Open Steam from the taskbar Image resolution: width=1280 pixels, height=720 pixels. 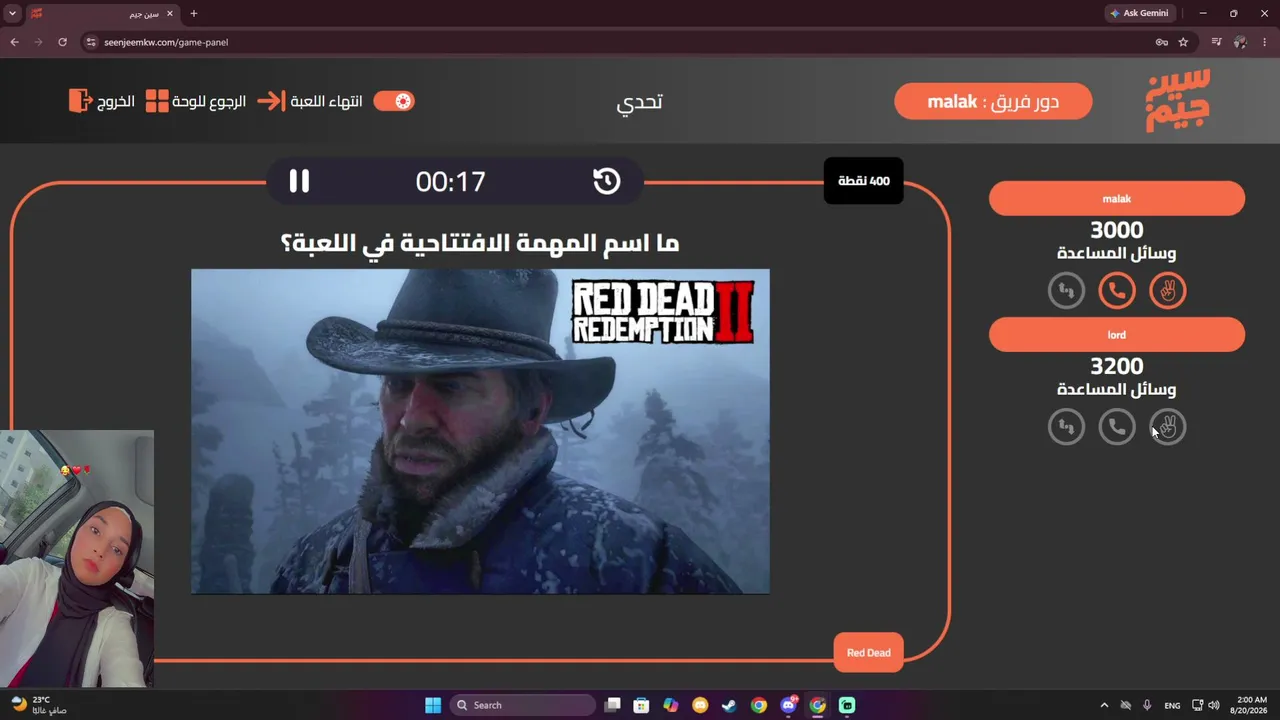click(730, 705)
